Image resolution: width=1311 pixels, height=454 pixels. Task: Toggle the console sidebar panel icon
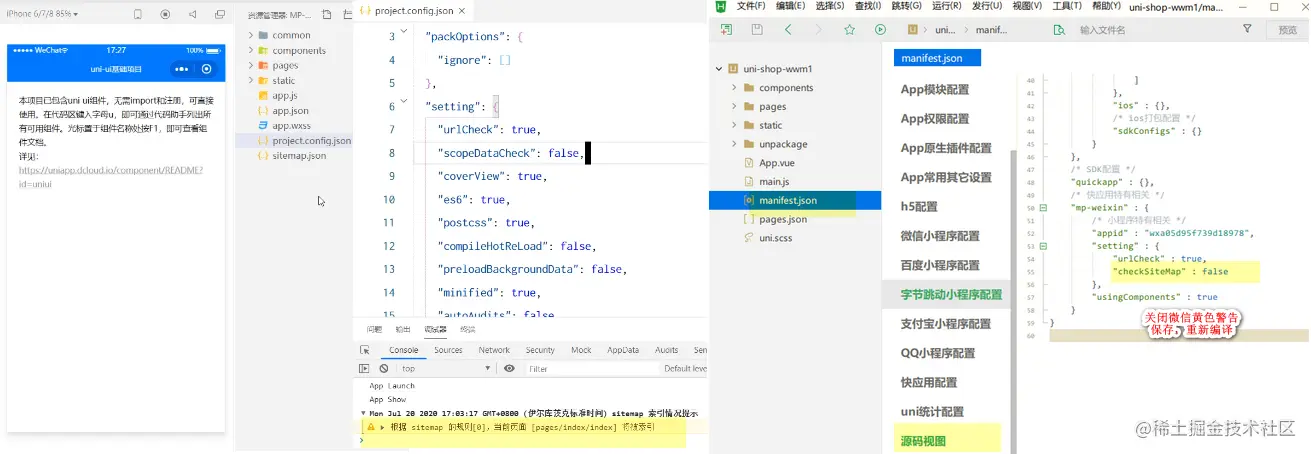tap(365, 368)
